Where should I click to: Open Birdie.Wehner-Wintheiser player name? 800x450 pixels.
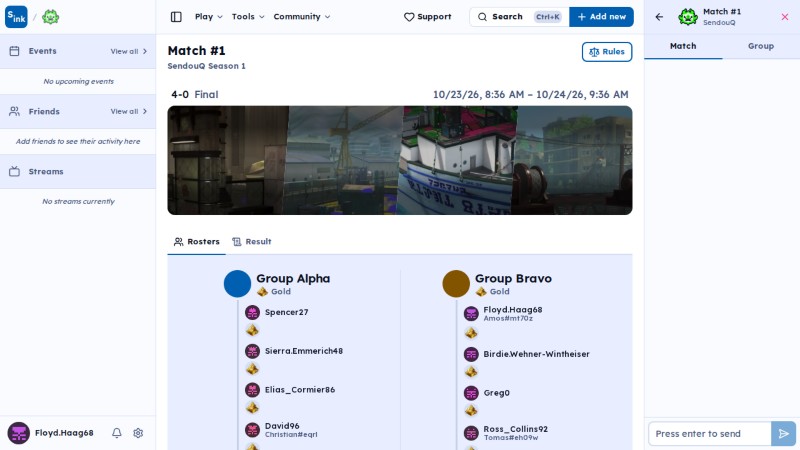pos(536,354)
